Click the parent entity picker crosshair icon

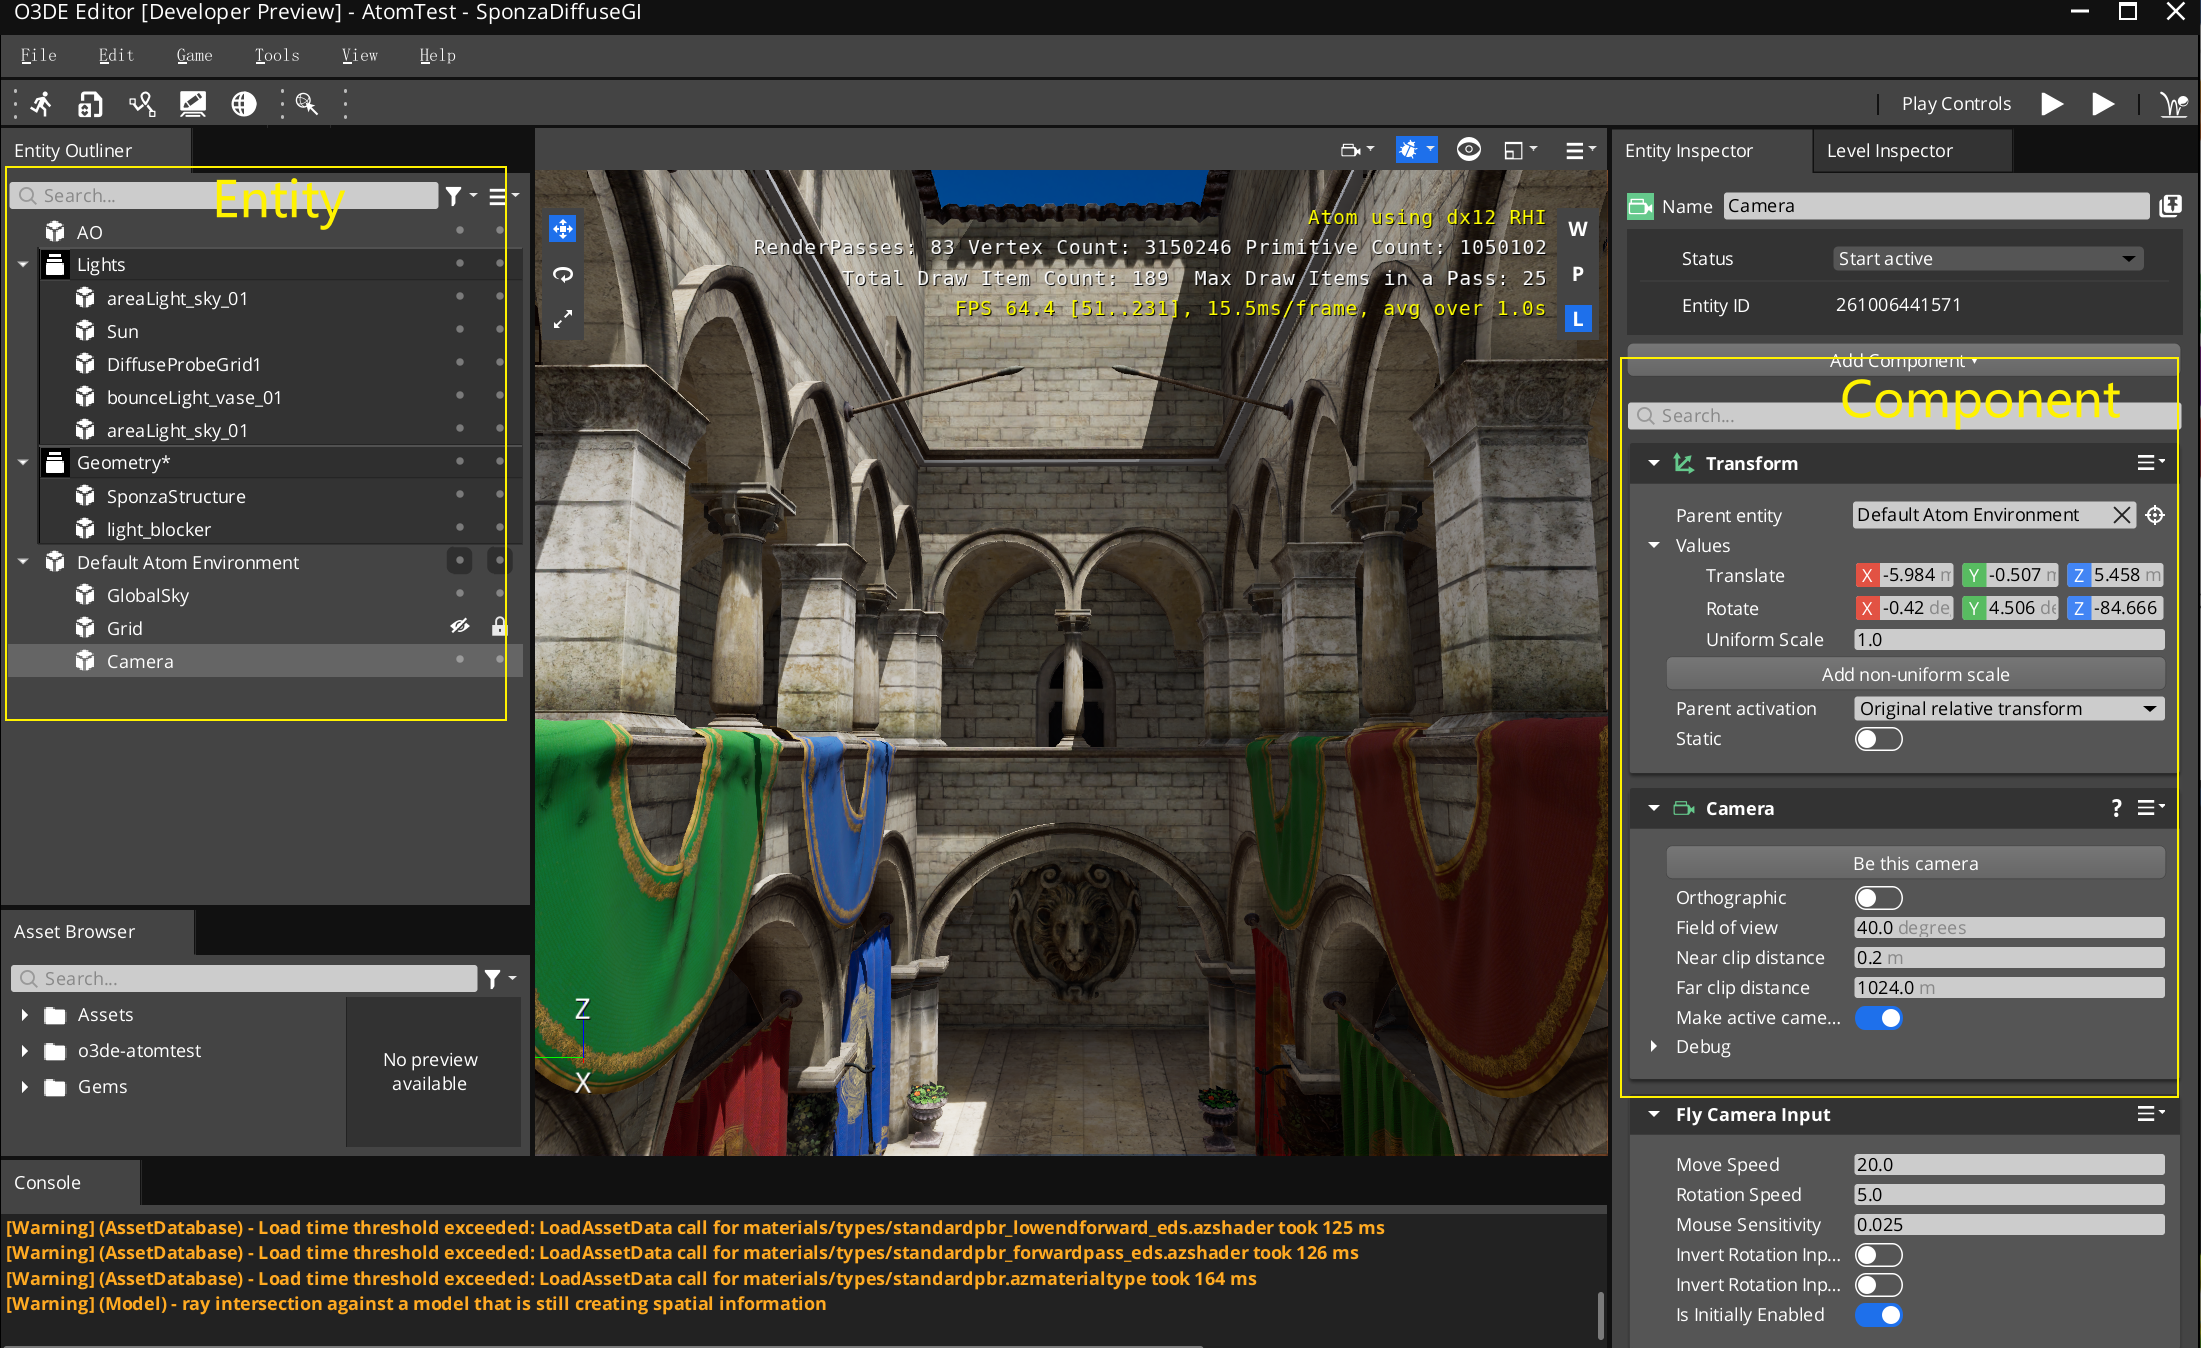(2155, 515)
